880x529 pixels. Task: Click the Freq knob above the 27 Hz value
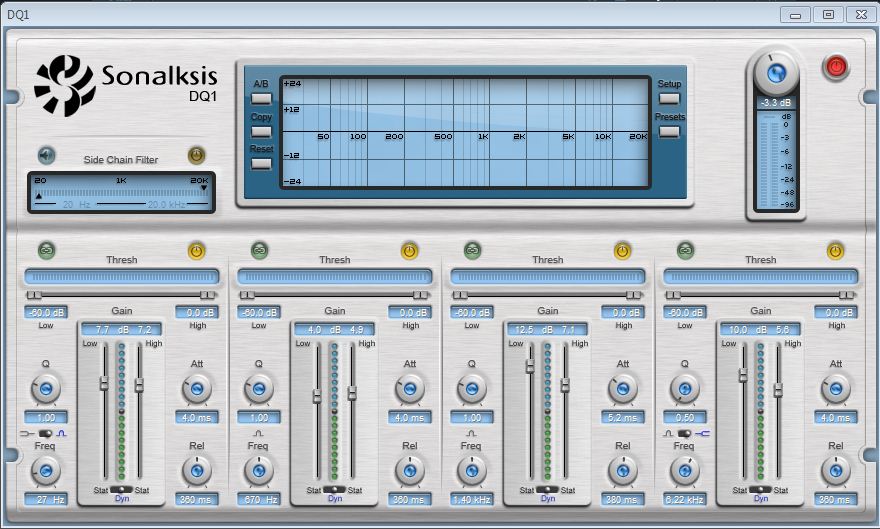[x=46, y=470]
